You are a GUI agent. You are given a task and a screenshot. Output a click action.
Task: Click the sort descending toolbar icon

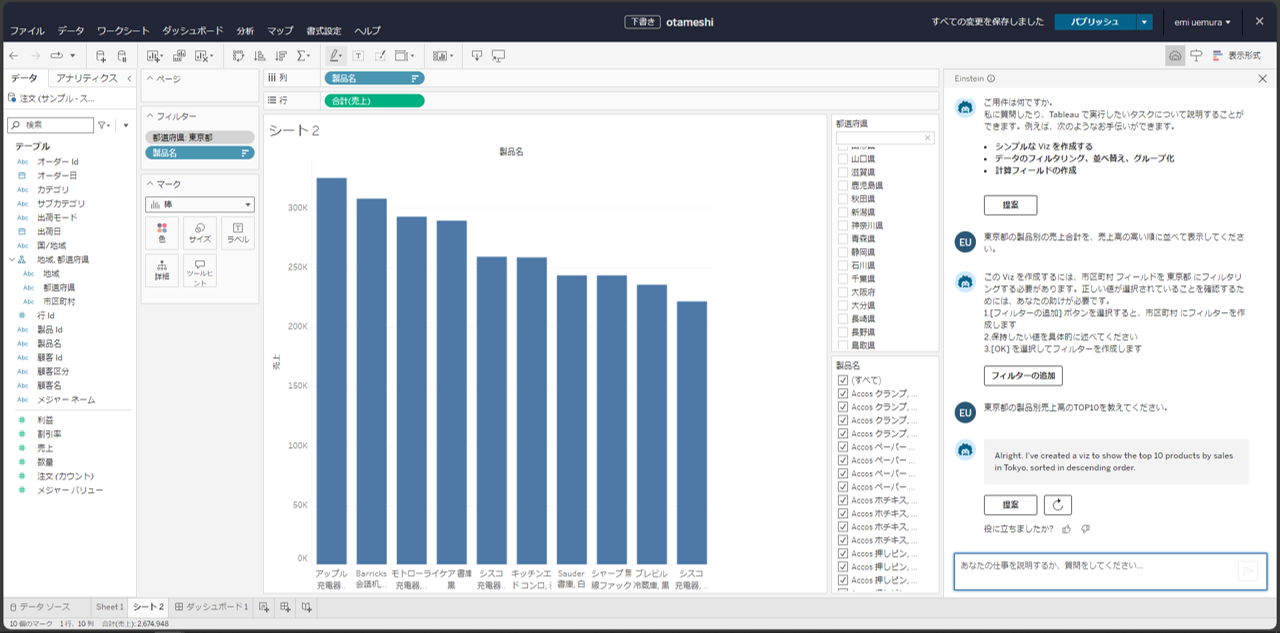coord(281,56)
